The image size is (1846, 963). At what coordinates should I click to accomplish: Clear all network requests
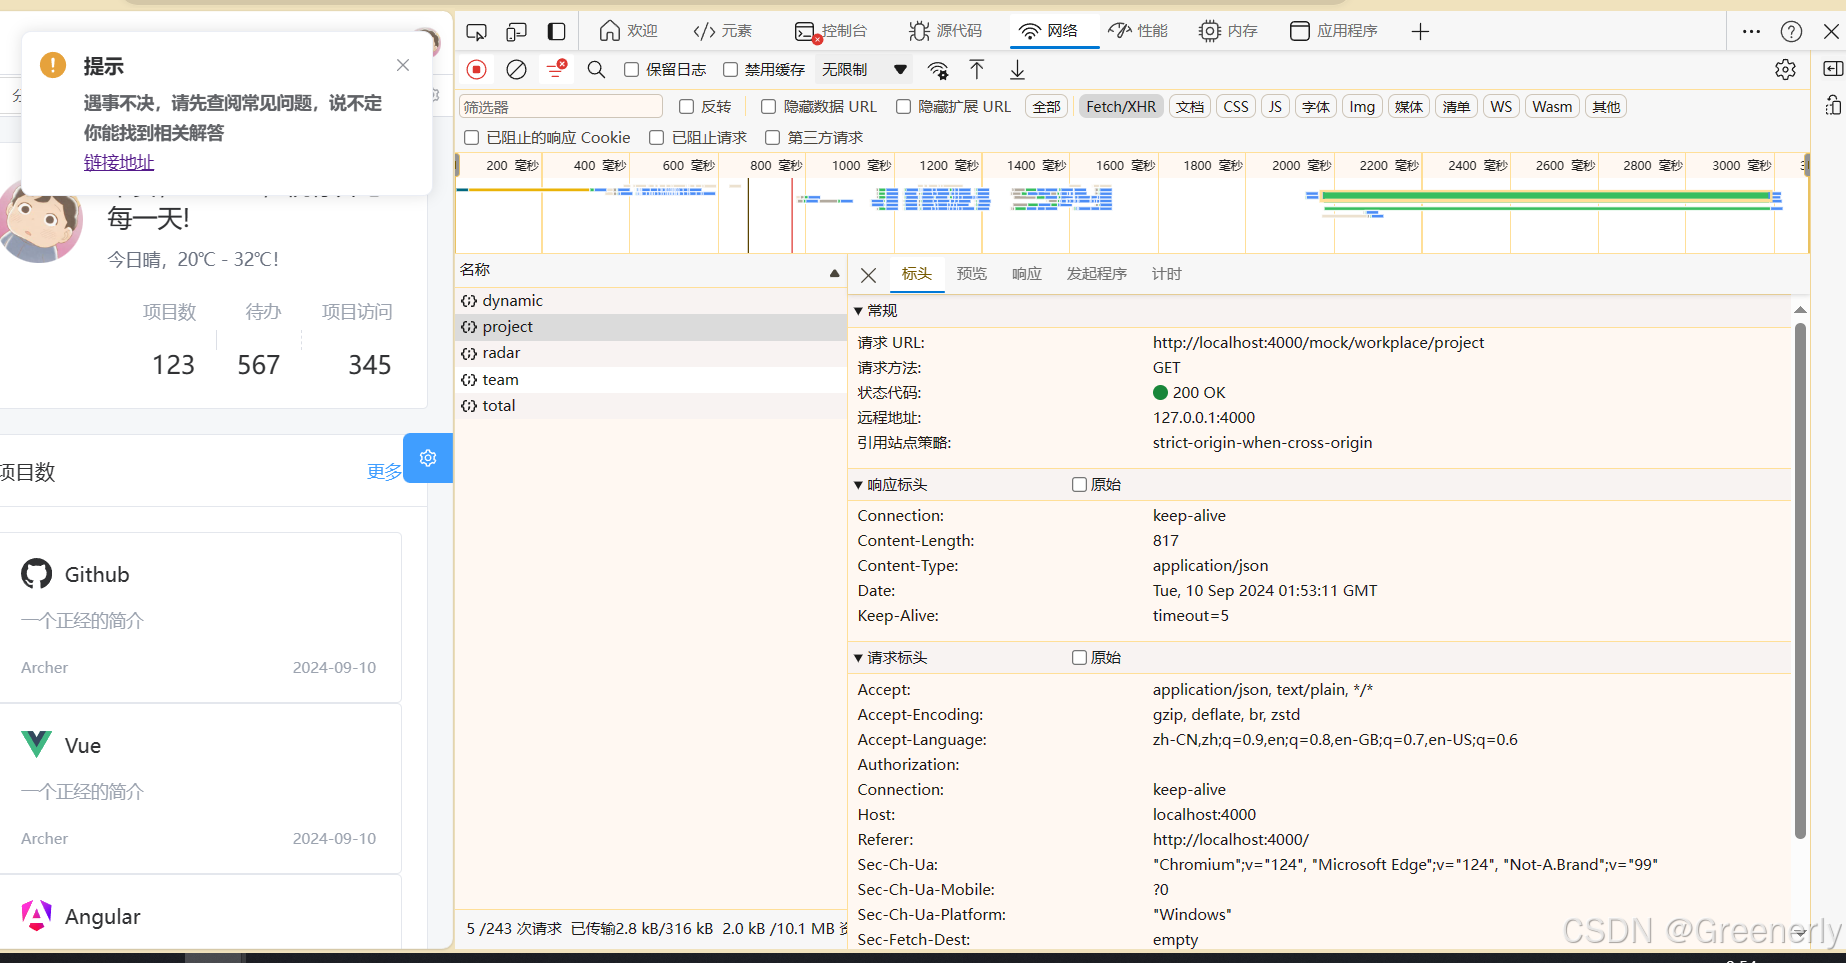coord(516,69)
